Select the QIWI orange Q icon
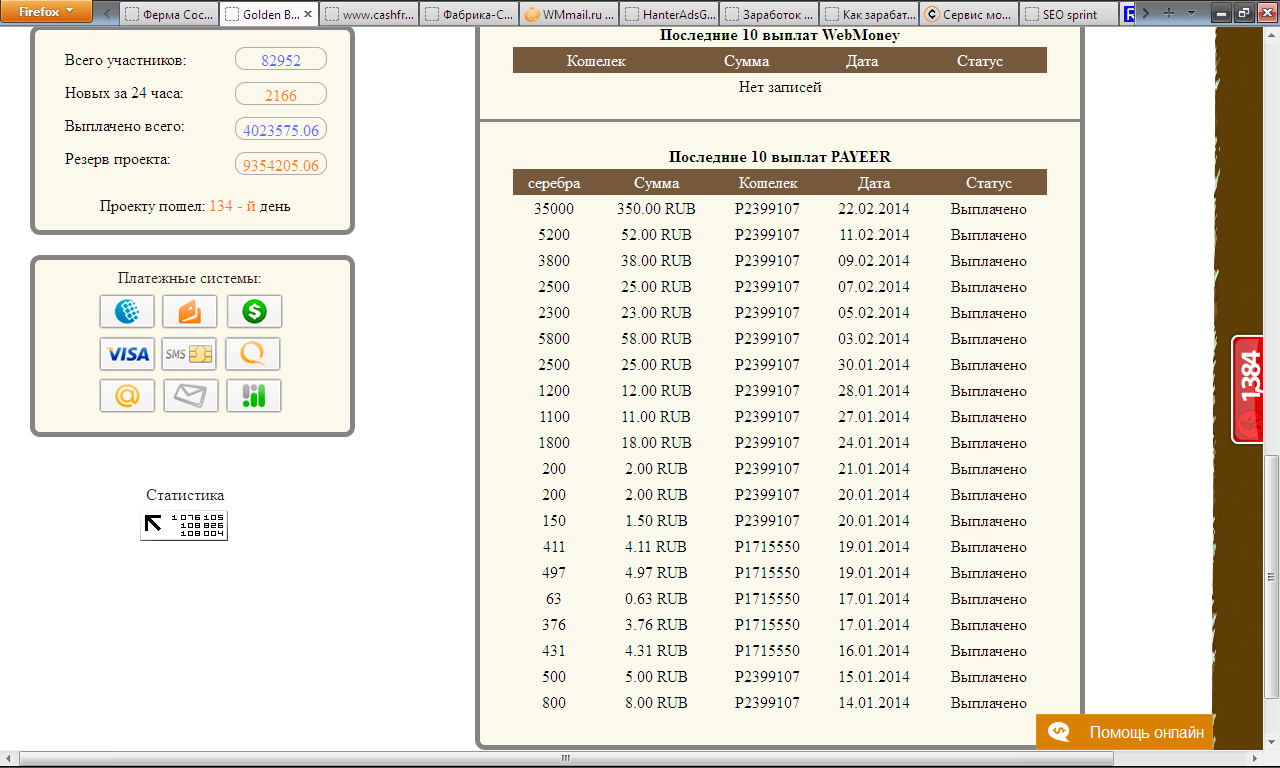1280x768 pixels. (253, 354)
